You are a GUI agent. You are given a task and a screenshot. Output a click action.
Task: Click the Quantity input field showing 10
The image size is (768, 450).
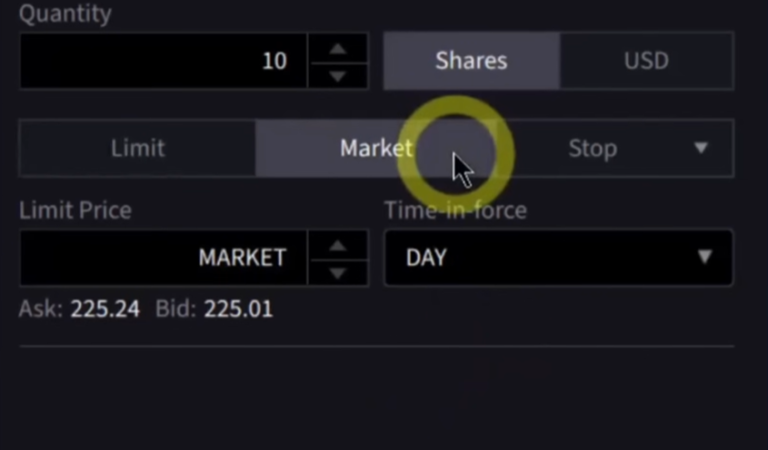coord(164,61)
